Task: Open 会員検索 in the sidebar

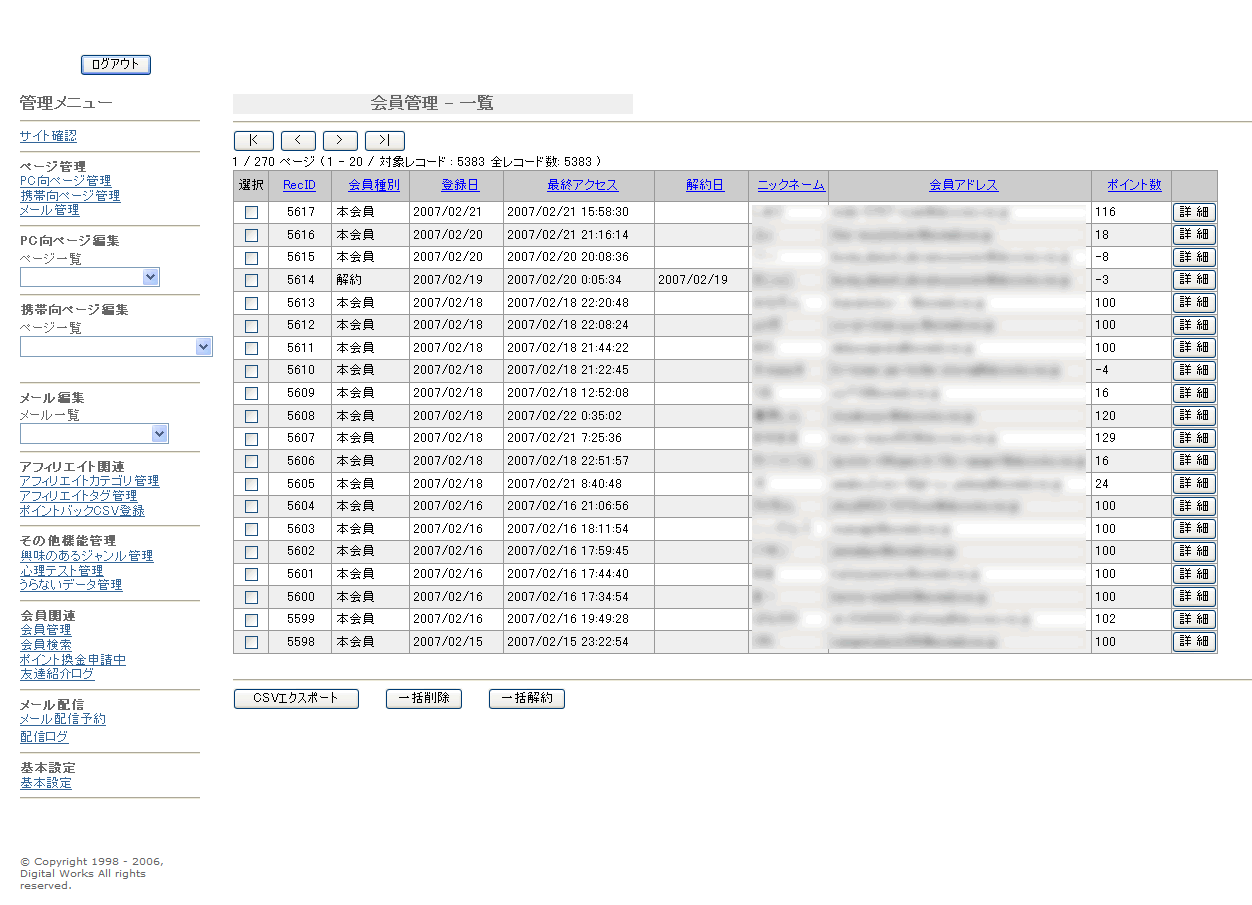Action: click(x=46, y=645)
